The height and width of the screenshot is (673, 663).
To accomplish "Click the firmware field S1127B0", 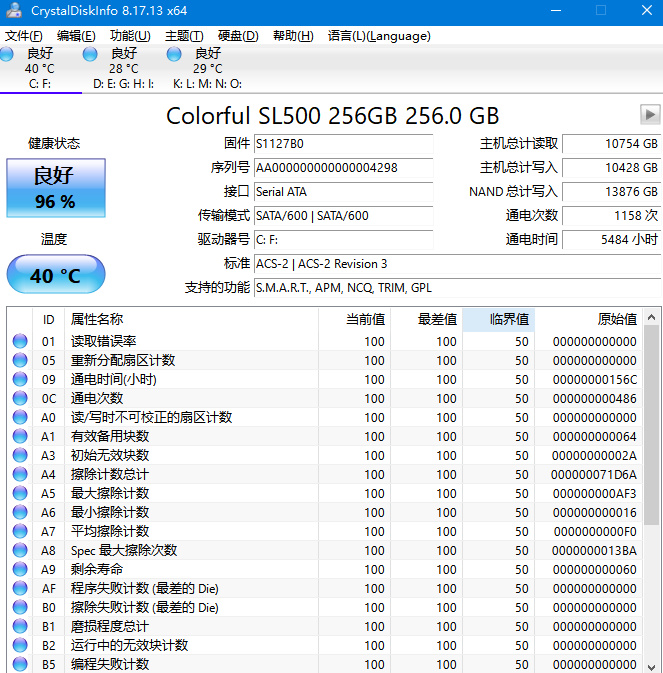I will tap(343, 144).
